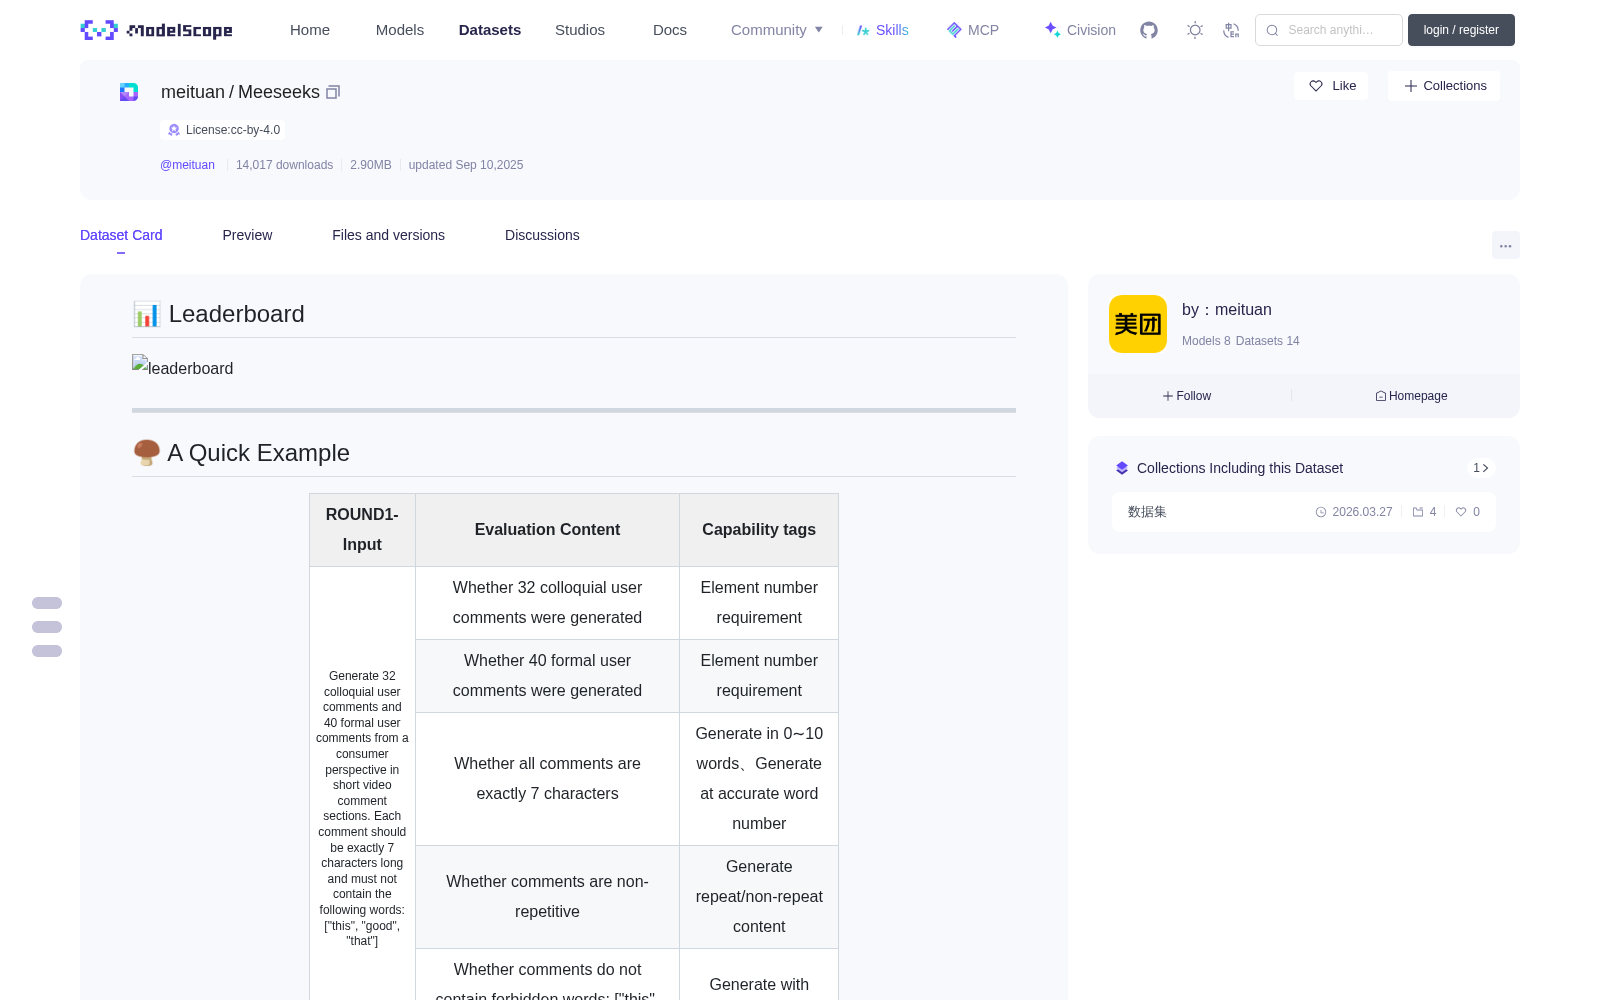This screenshot has height=1000, width=1600.
Task: Click the License:cc-by-4.0 tag
Action: (x=223, y=130)
